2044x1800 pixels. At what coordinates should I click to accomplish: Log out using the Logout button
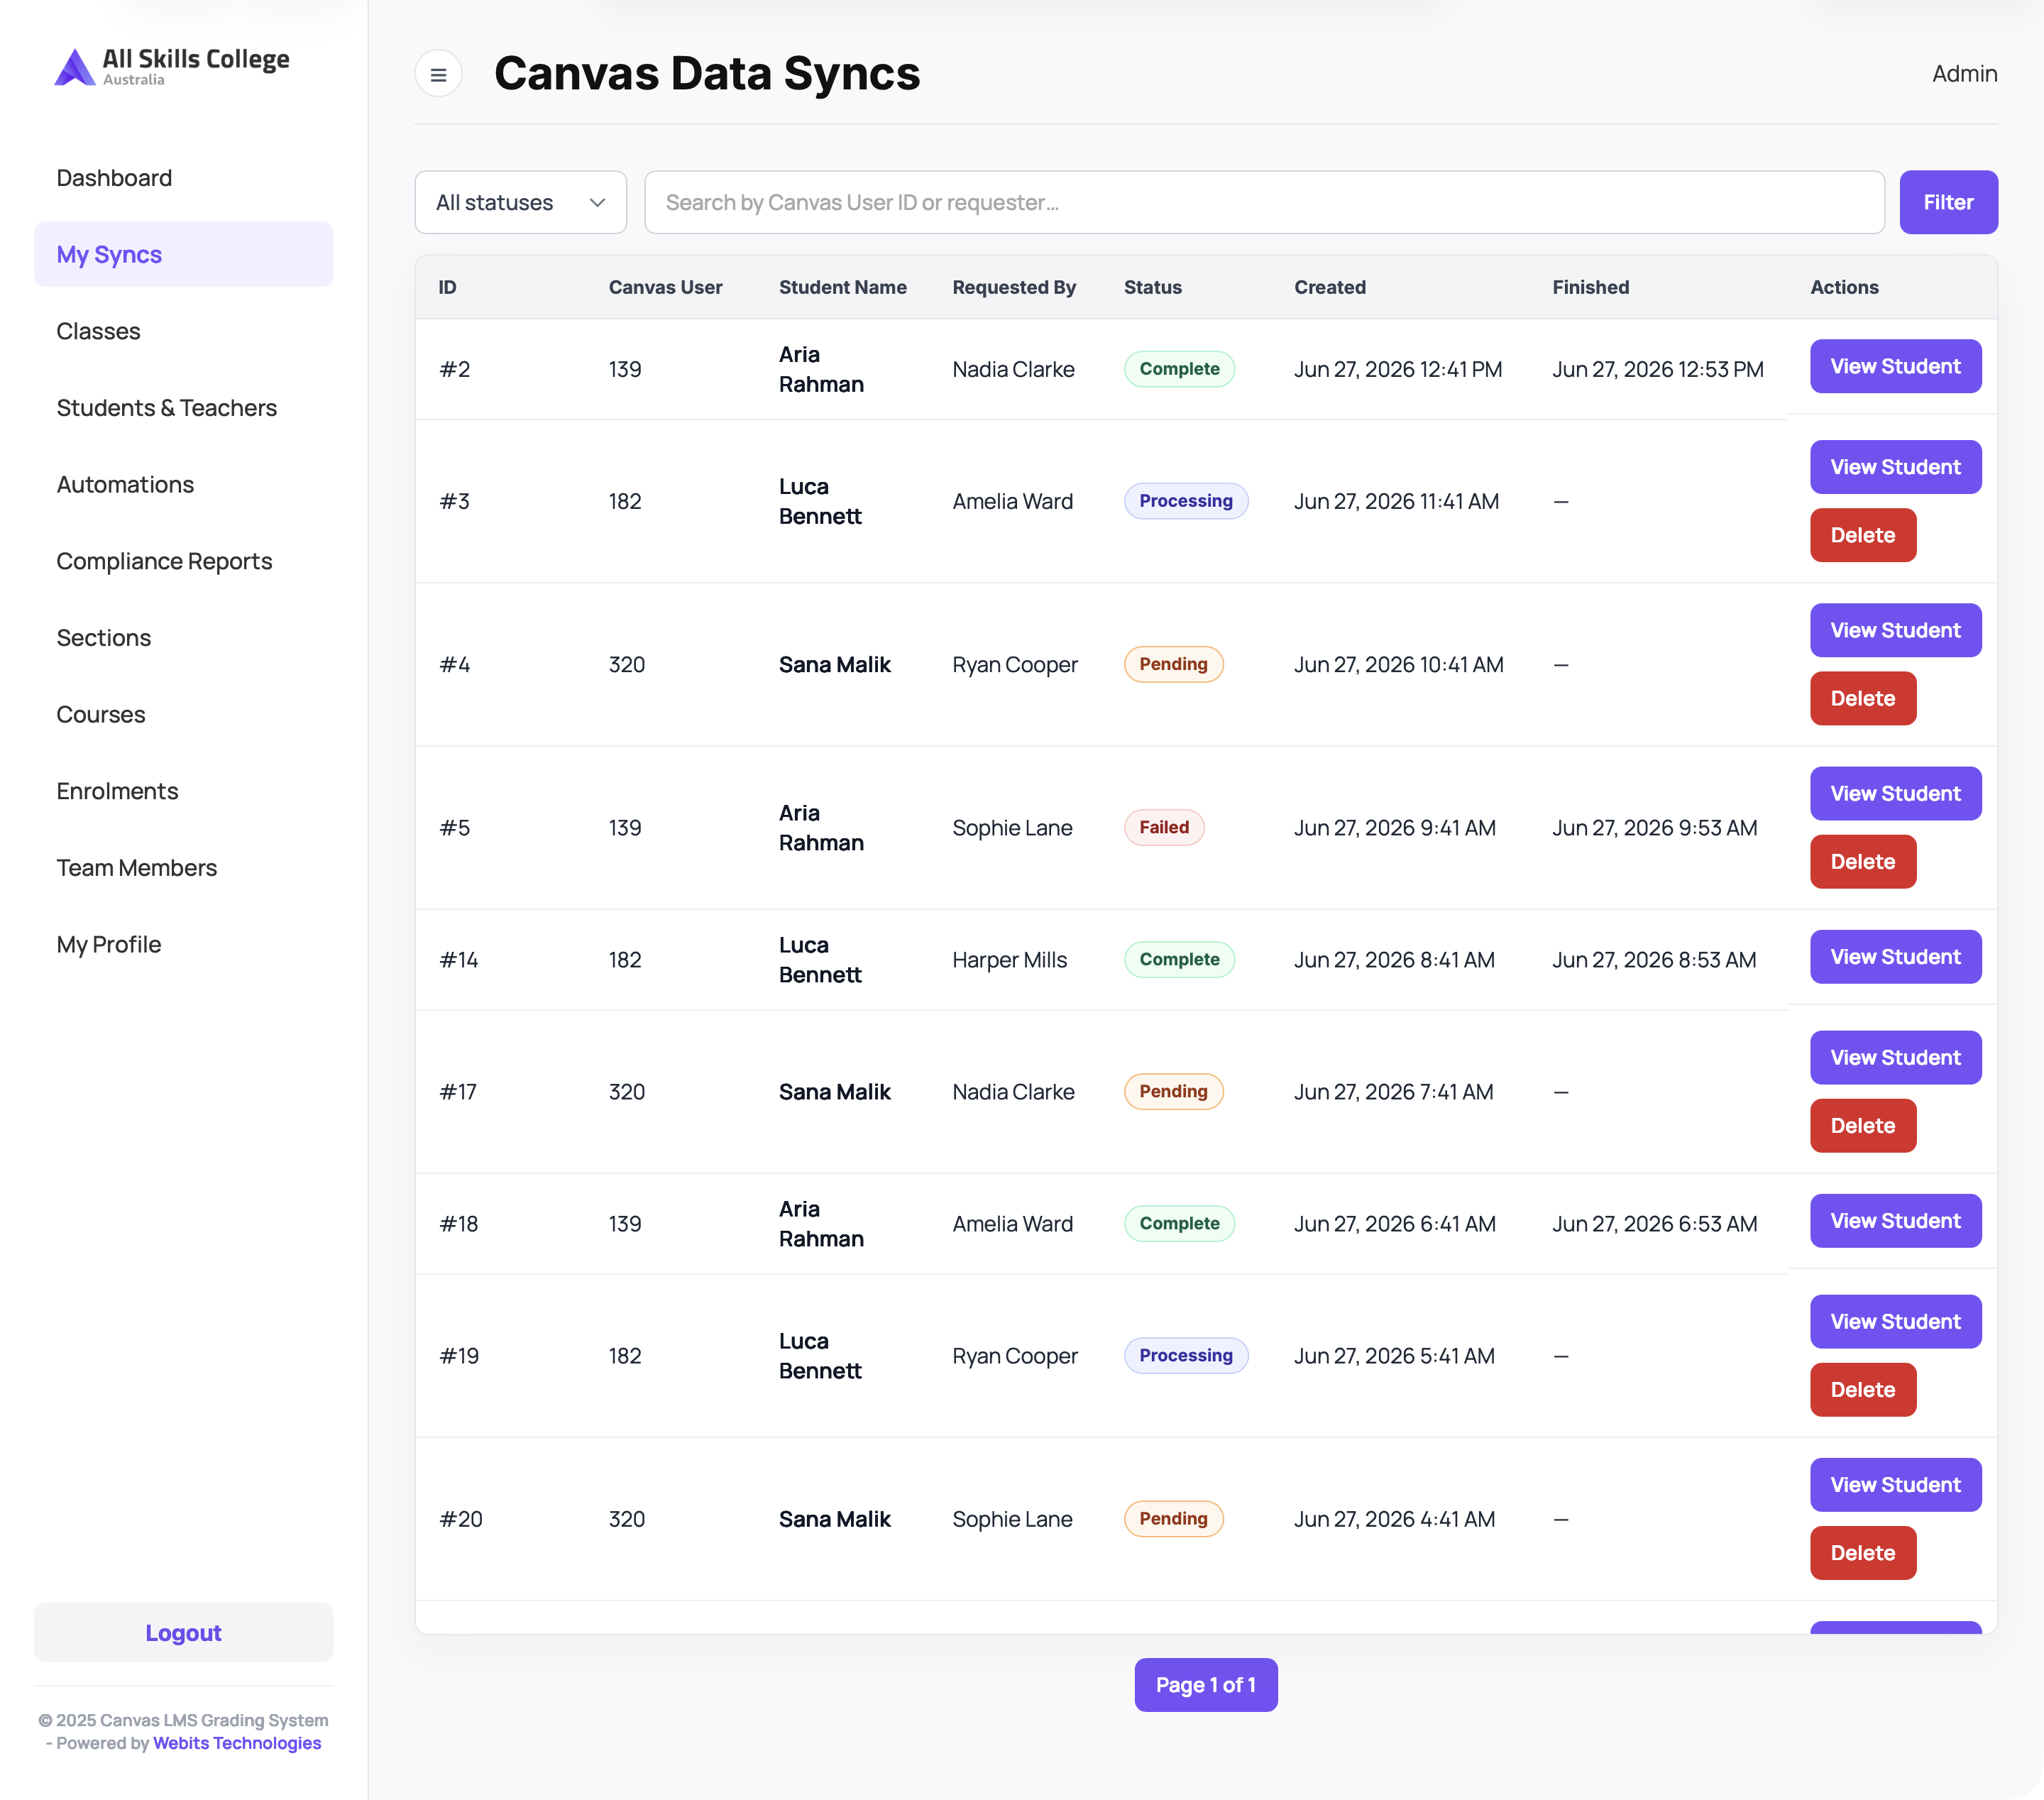(183, 1633)
